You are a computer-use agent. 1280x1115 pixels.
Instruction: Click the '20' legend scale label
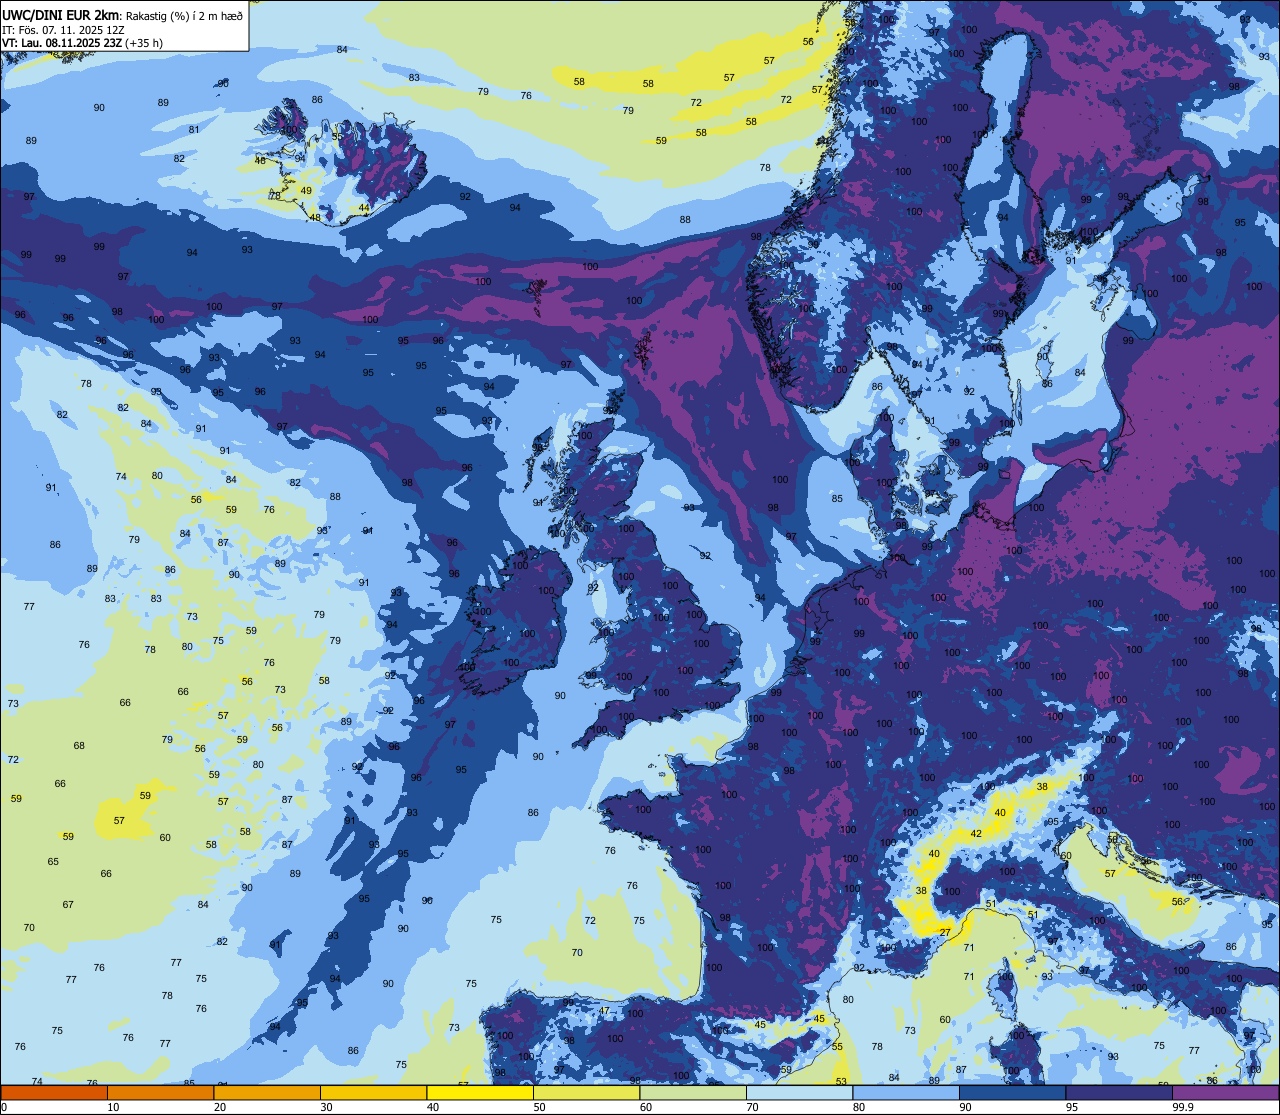(220, 1107)
